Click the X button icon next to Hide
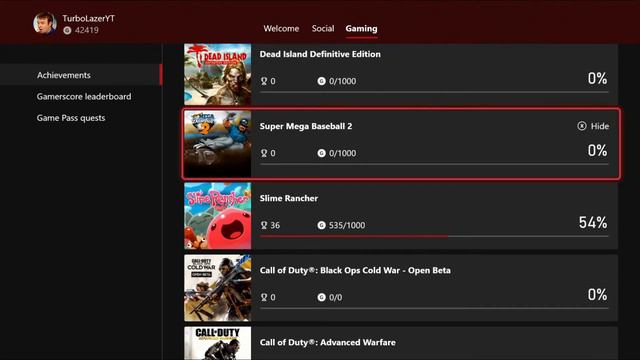This screenshot has height=360, width=640. [582, 126]
